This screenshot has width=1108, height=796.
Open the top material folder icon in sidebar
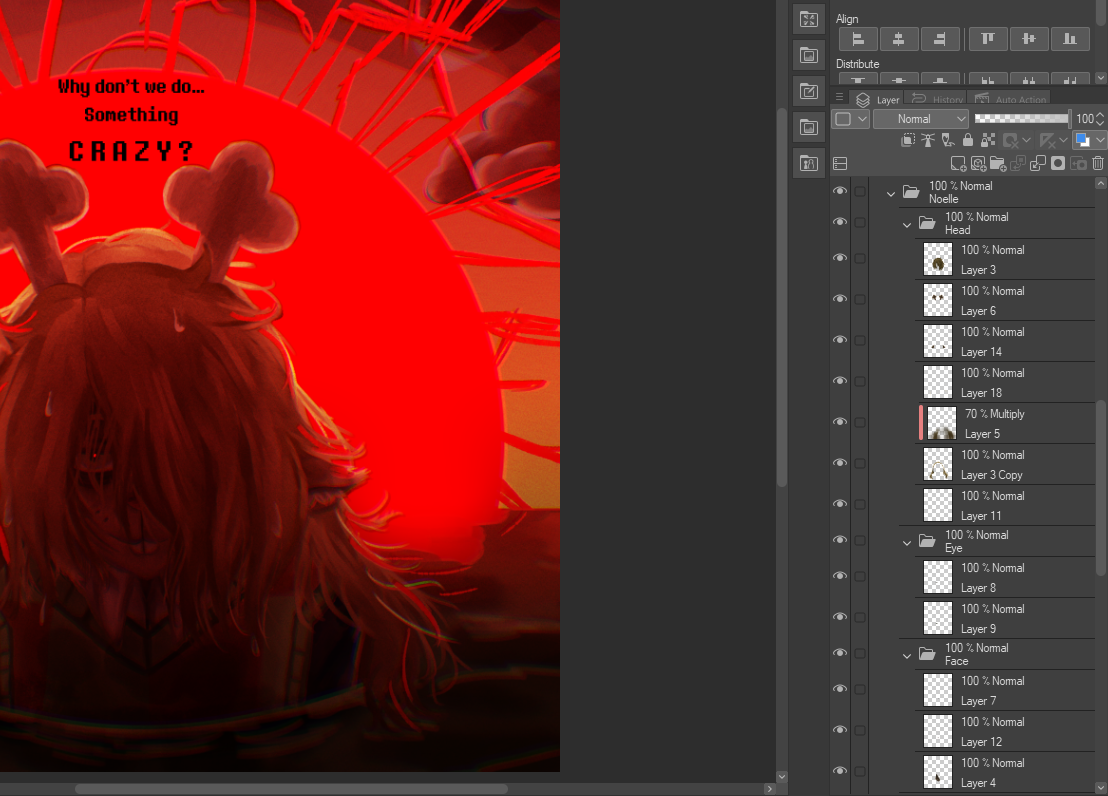(809, 19)
